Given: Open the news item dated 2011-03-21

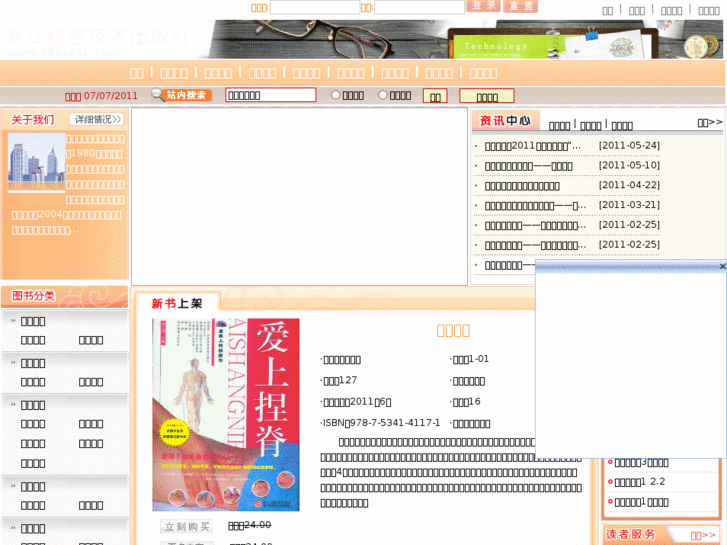Looking at the screenshot, I should pos(535,205).
